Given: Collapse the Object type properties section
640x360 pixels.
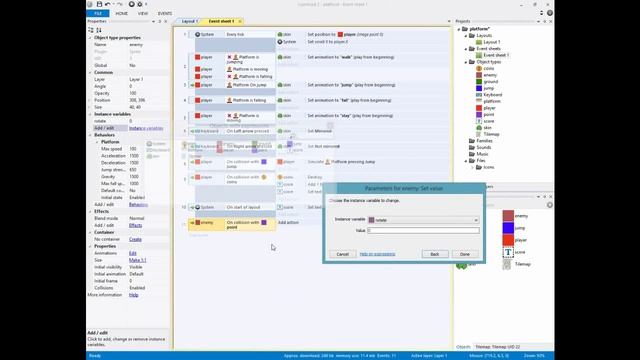Looking at the screenshot, I should [x=90, y=38].
